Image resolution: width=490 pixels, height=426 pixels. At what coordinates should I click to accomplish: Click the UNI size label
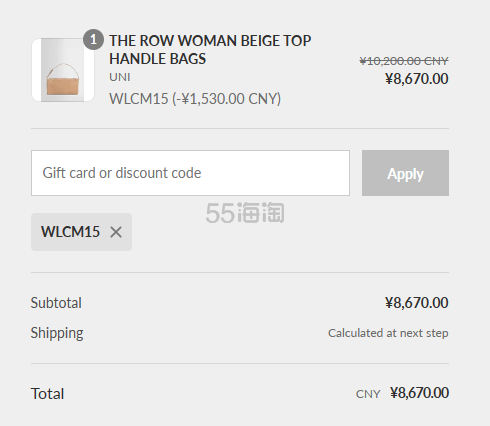(x=120, y=77)
